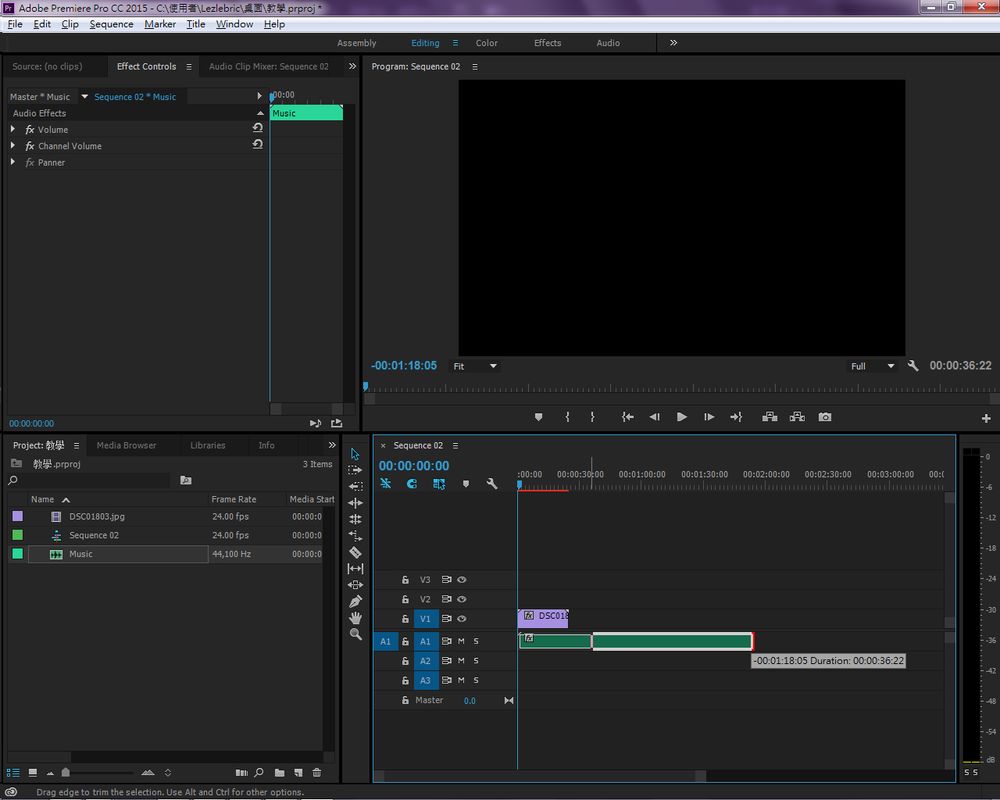Click Mark In button in Program monitor
Image resolution: width=1000 pixels, height=800 pixels.
tap(568, 417)
